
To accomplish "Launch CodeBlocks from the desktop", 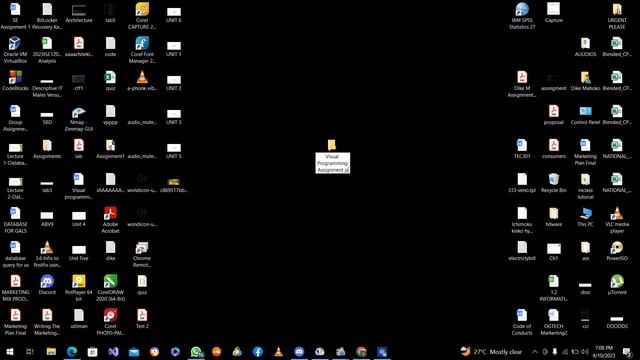I will coord(15,80).
